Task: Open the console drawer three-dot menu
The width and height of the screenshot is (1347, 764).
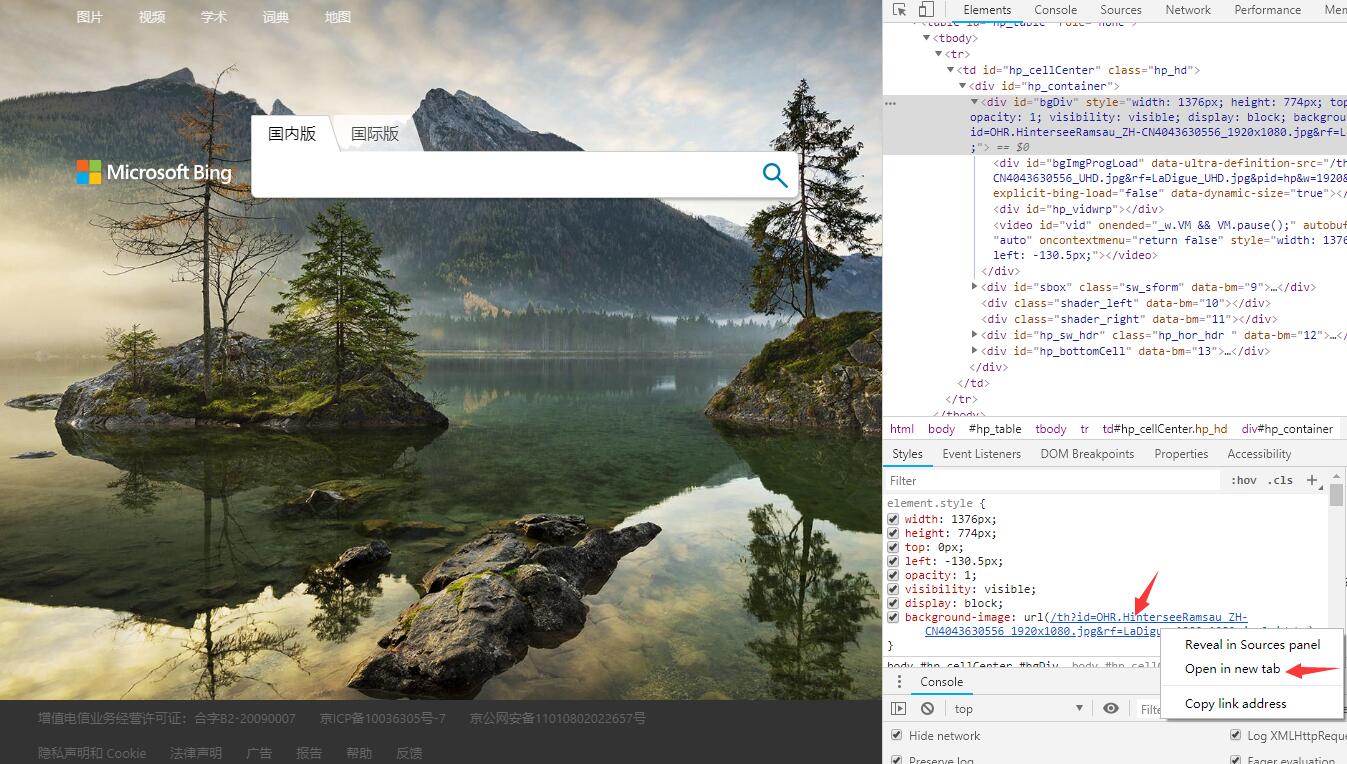Action: pos(899,682)
